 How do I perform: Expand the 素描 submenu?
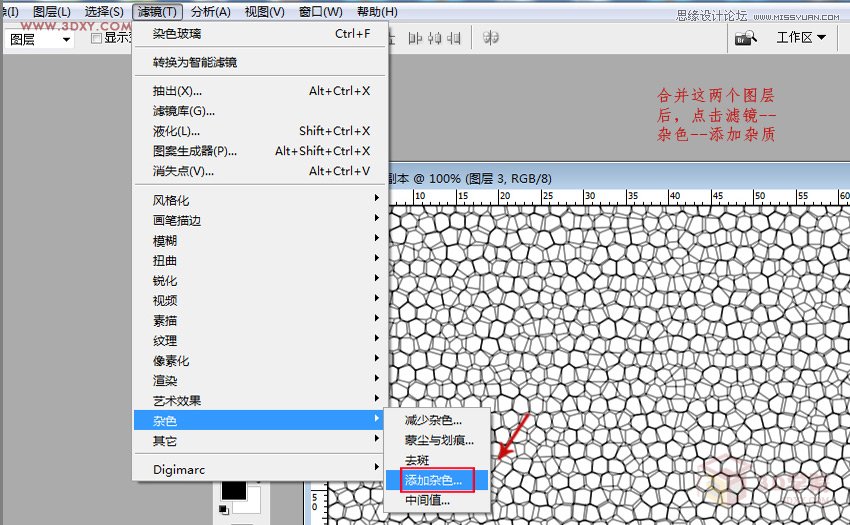pyautogui.click(x=261, y=321)
